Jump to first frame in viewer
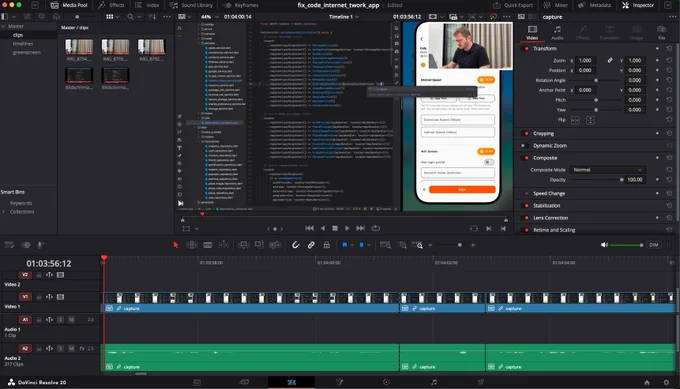 coord(309,228)
